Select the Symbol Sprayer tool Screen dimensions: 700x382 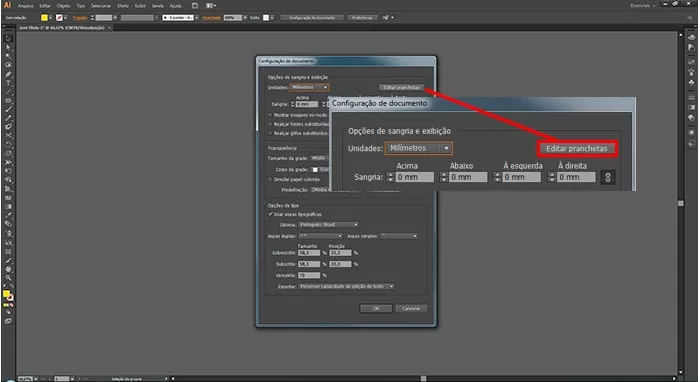(8, 233)
